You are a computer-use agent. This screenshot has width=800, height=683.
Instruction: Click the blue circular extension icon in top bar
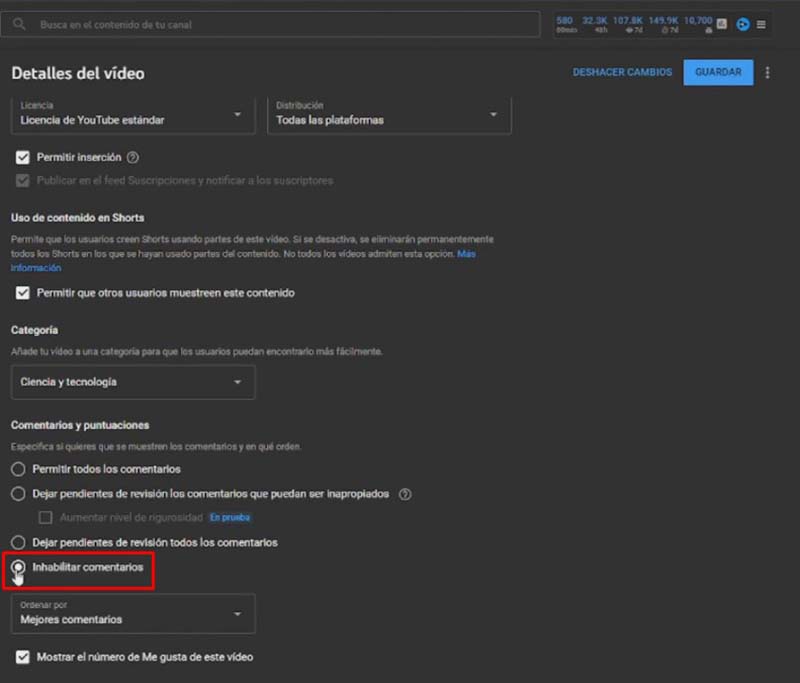pos(743,24)
